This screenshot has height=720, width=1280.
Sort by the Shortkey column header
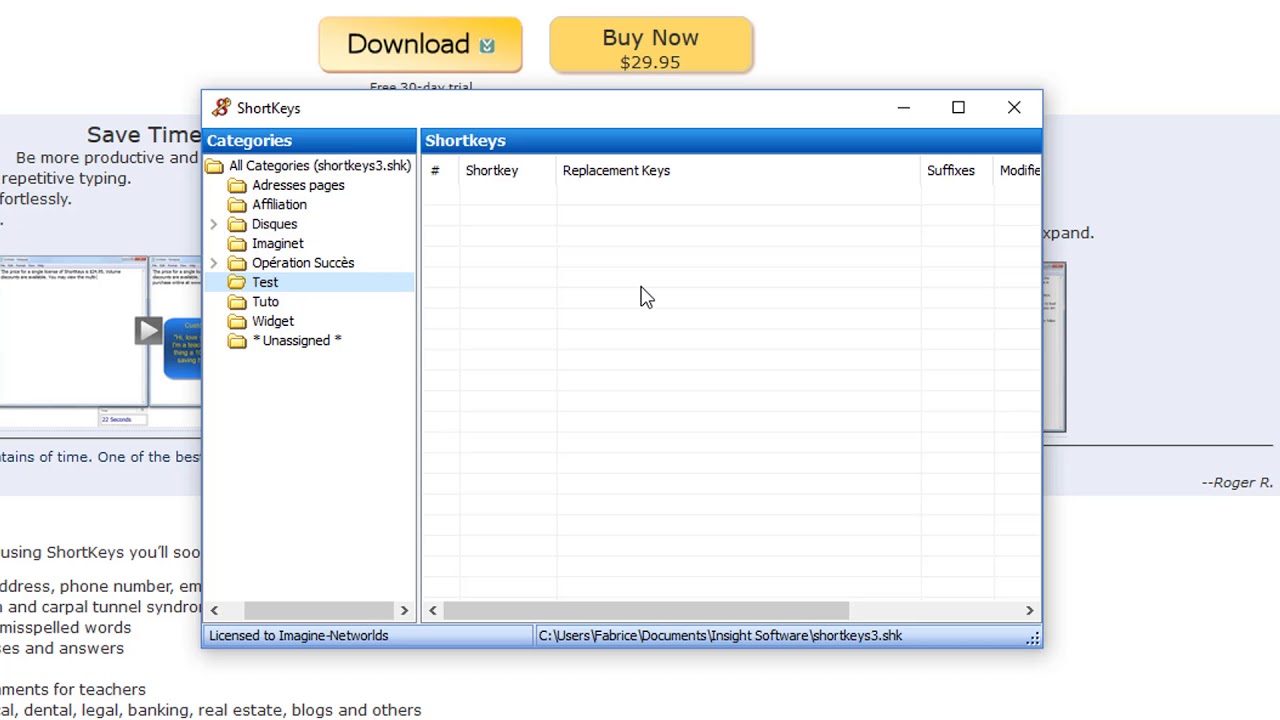(507, 170)
